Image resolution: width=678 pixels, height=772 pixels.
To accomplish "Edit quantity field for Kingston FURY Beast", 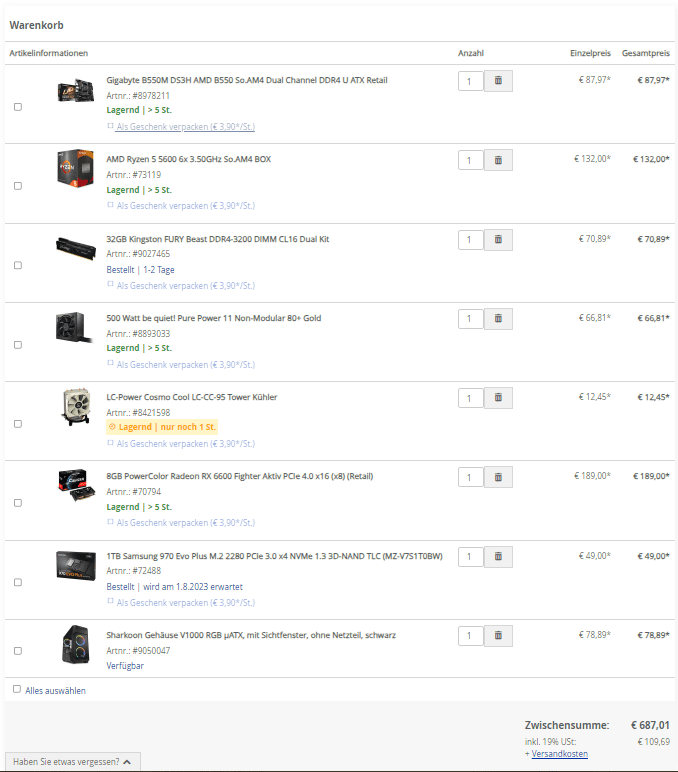I will 470,240.
